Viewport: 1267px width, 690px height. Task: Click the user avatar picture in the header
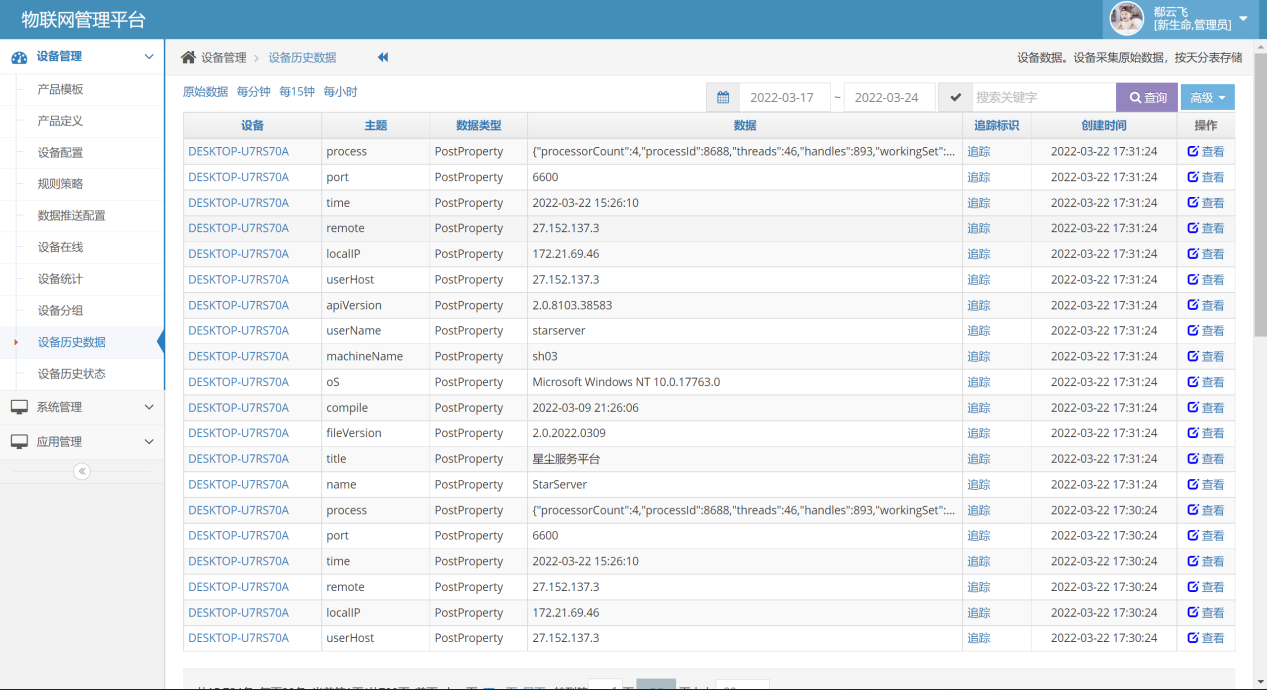(1127, 18)
